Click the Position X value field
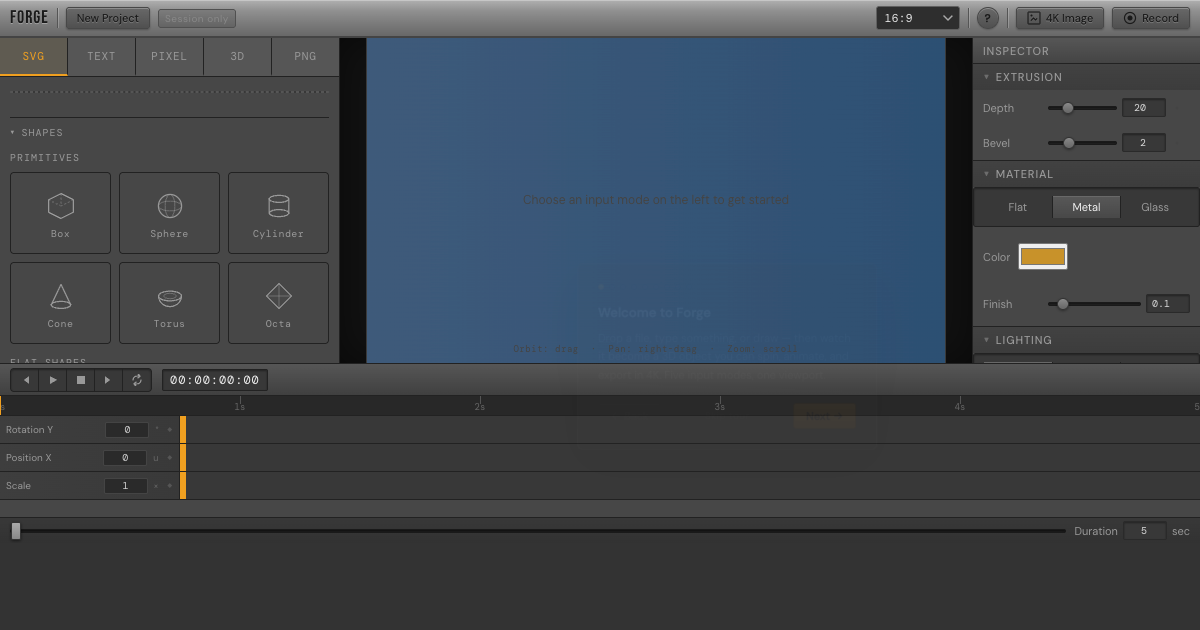This screenshot has width=1200, height=630. click(125, 458)
